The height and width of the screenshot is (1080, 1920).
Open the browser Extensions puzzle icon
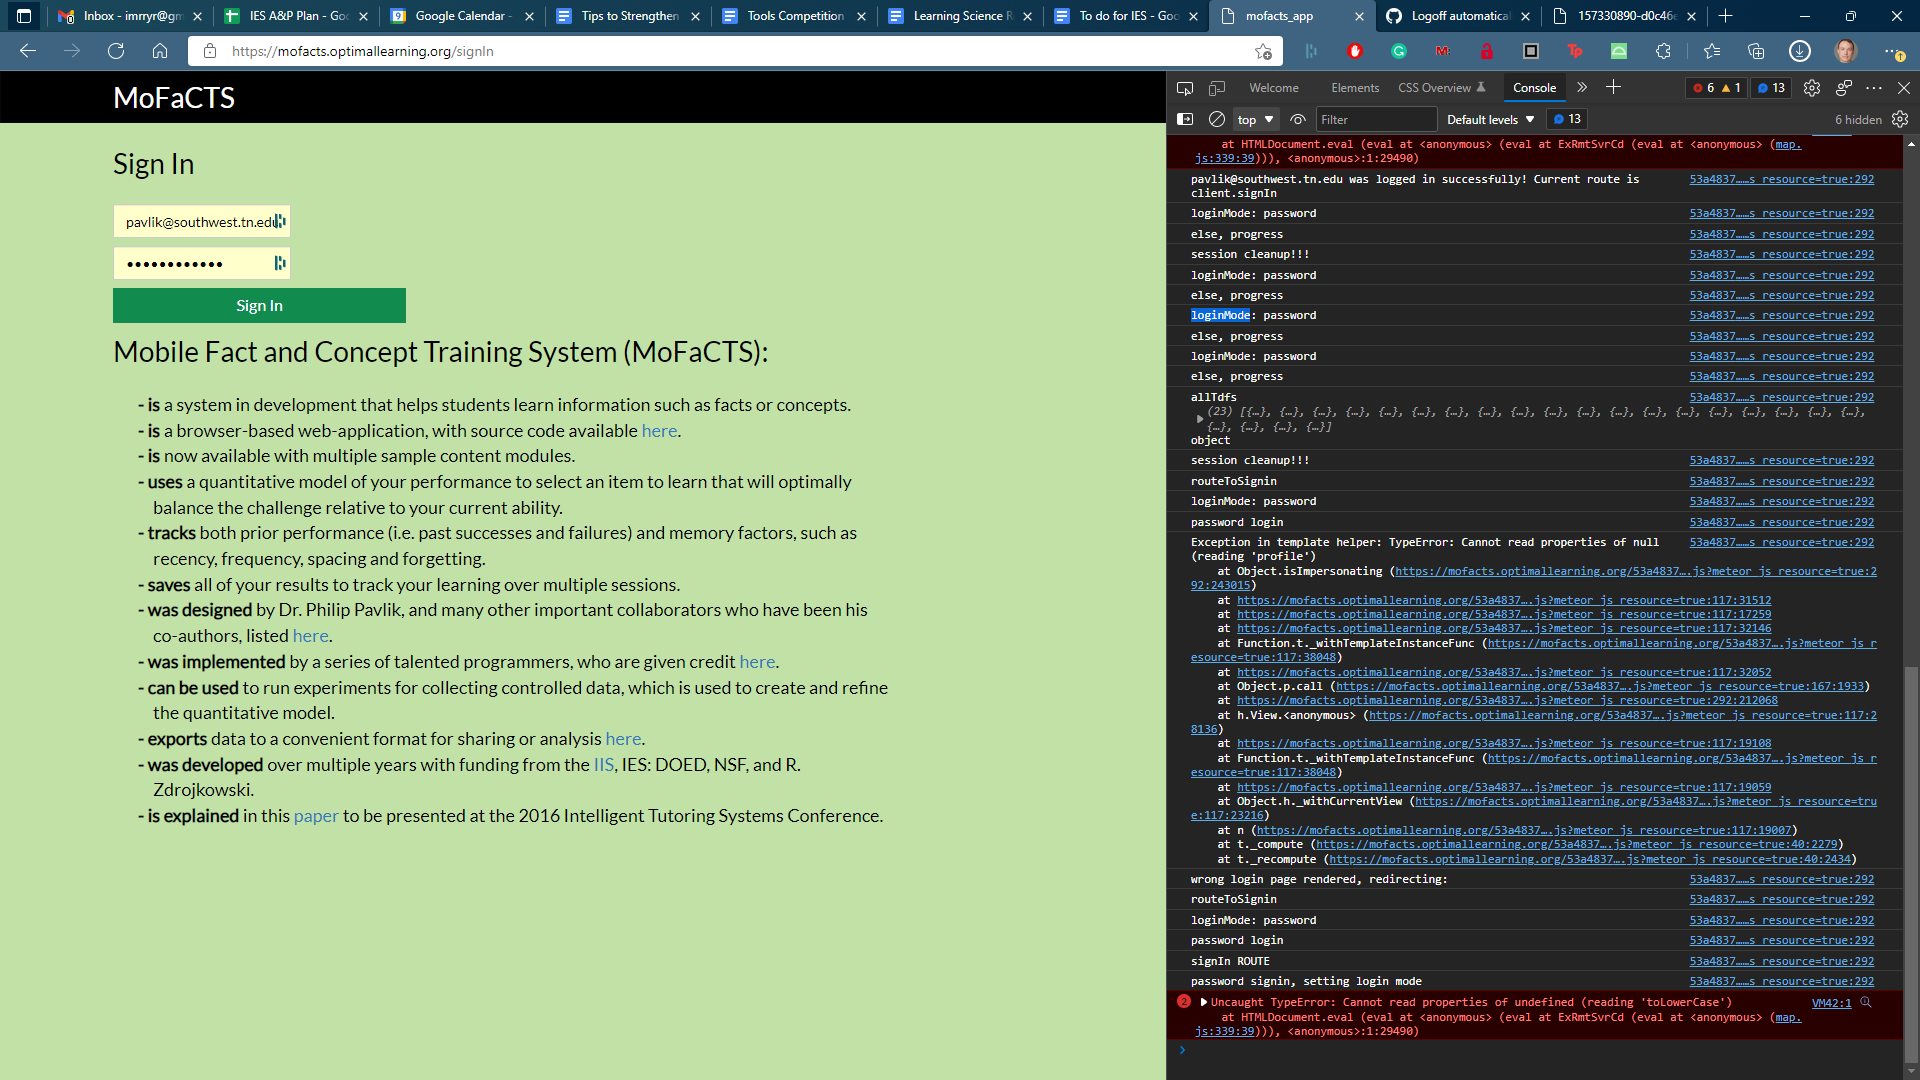pyautogui.click(x=1663, y=51)
